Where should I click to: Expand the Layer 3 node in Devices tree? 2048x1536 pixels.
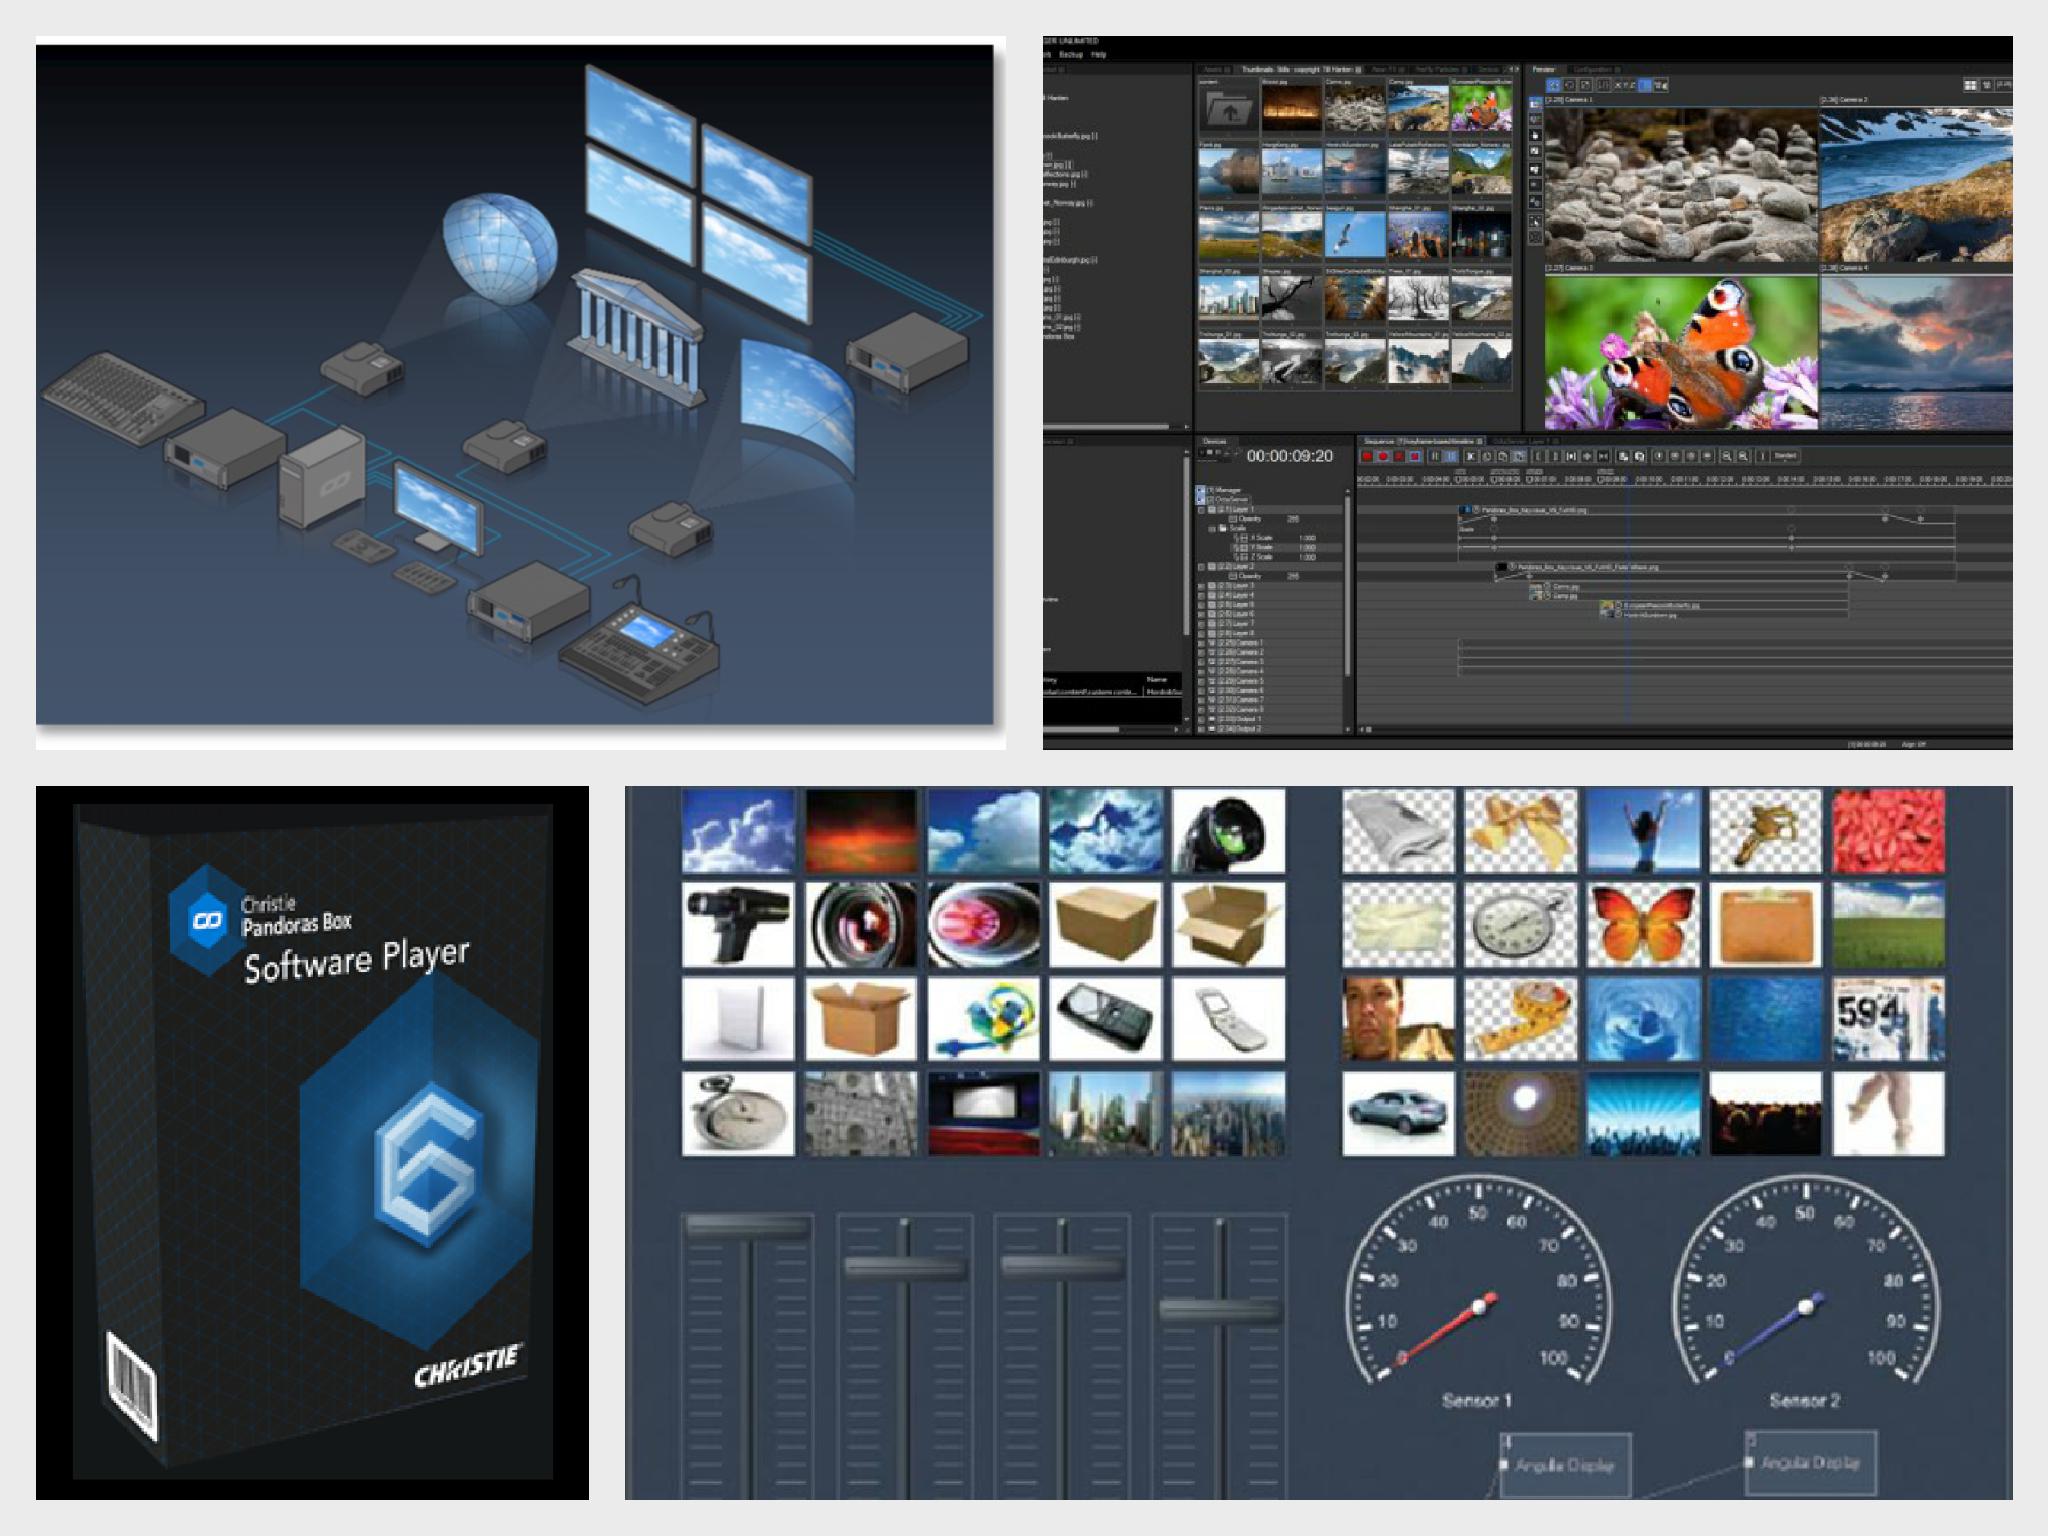[1202, 586]
